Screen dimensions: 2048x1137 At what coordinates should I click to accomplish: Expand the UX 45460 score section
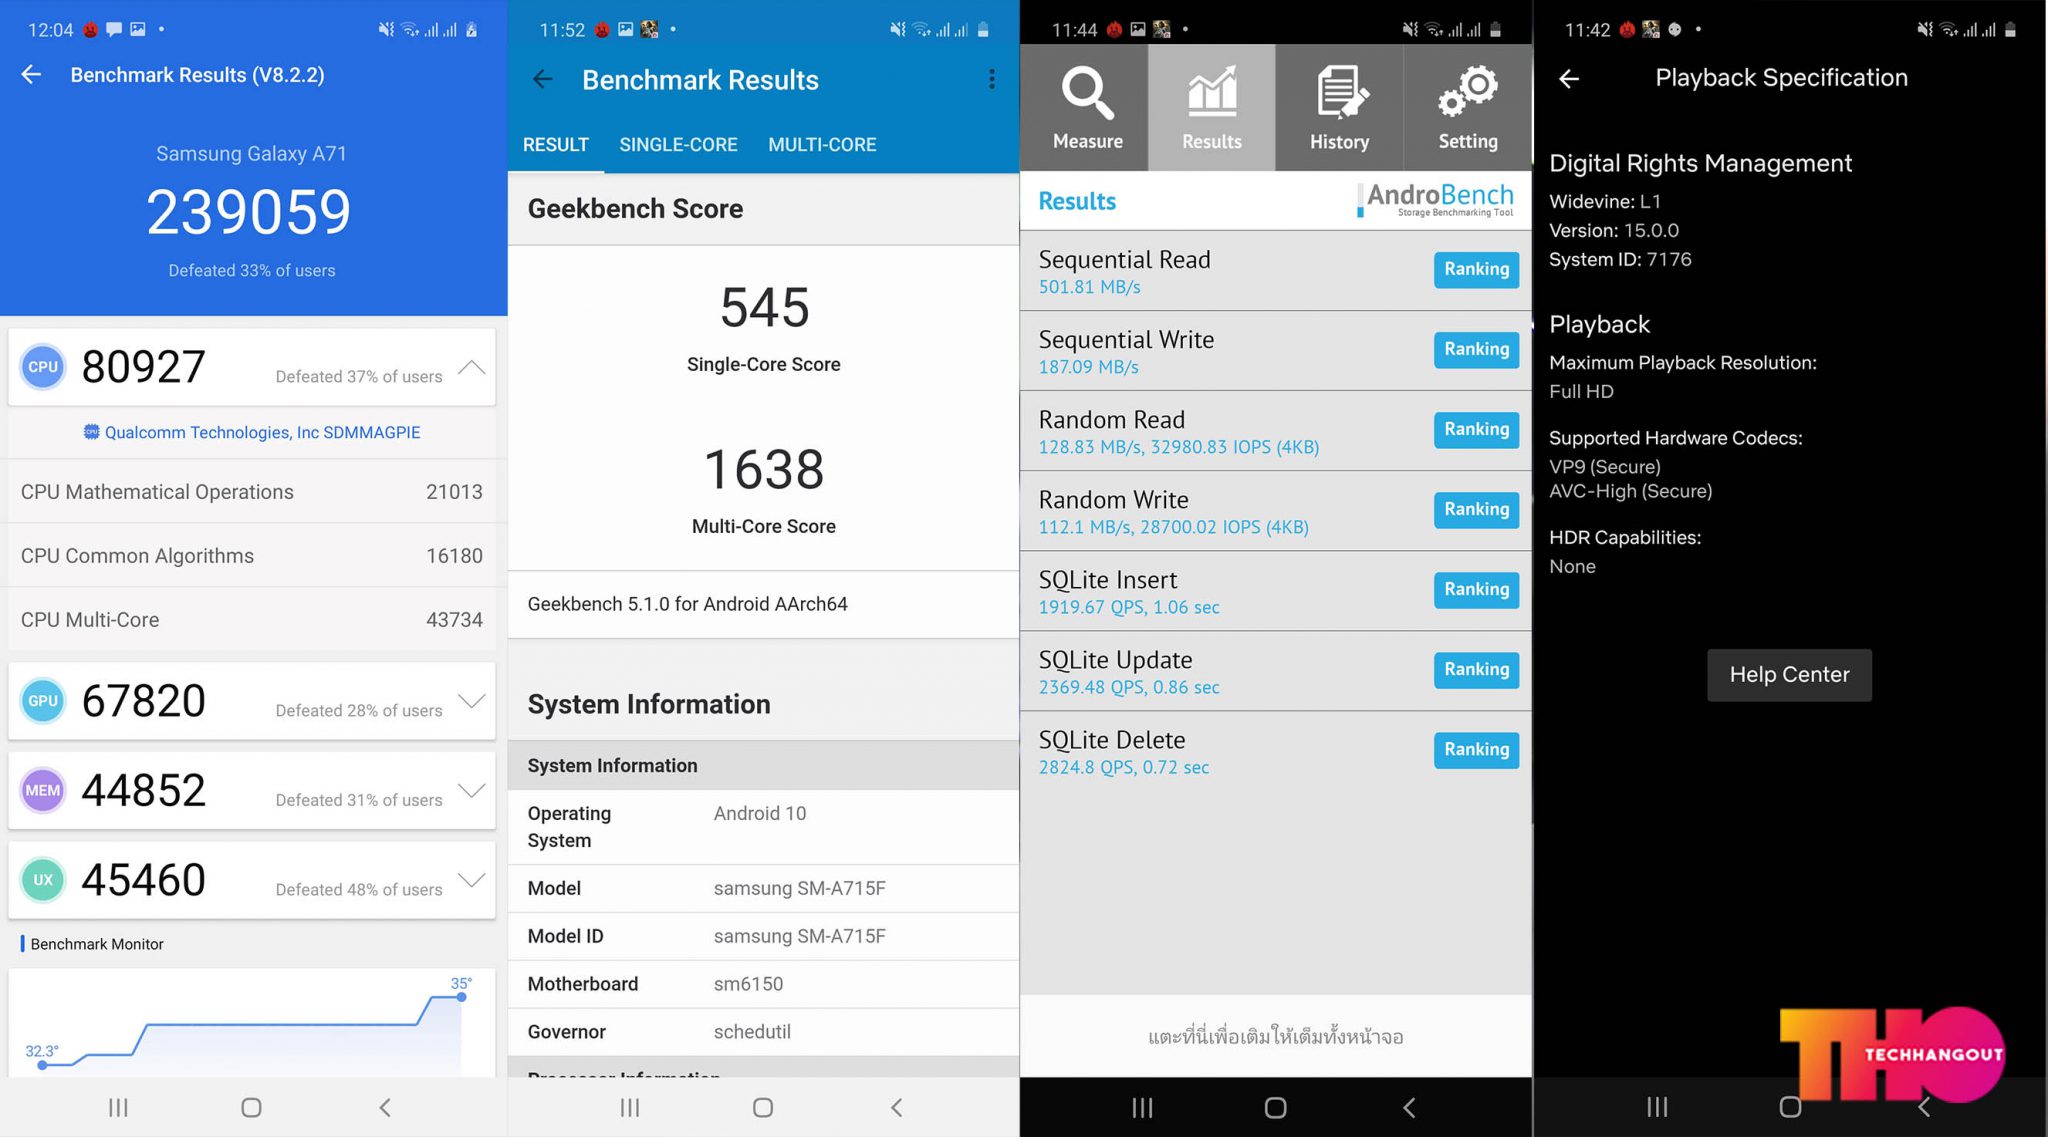pos(472,879)
